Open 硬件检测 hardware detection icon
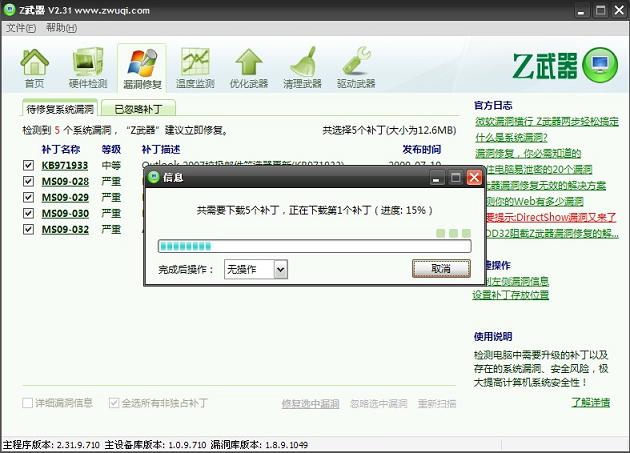630x453 pixels. coord(88,68)
